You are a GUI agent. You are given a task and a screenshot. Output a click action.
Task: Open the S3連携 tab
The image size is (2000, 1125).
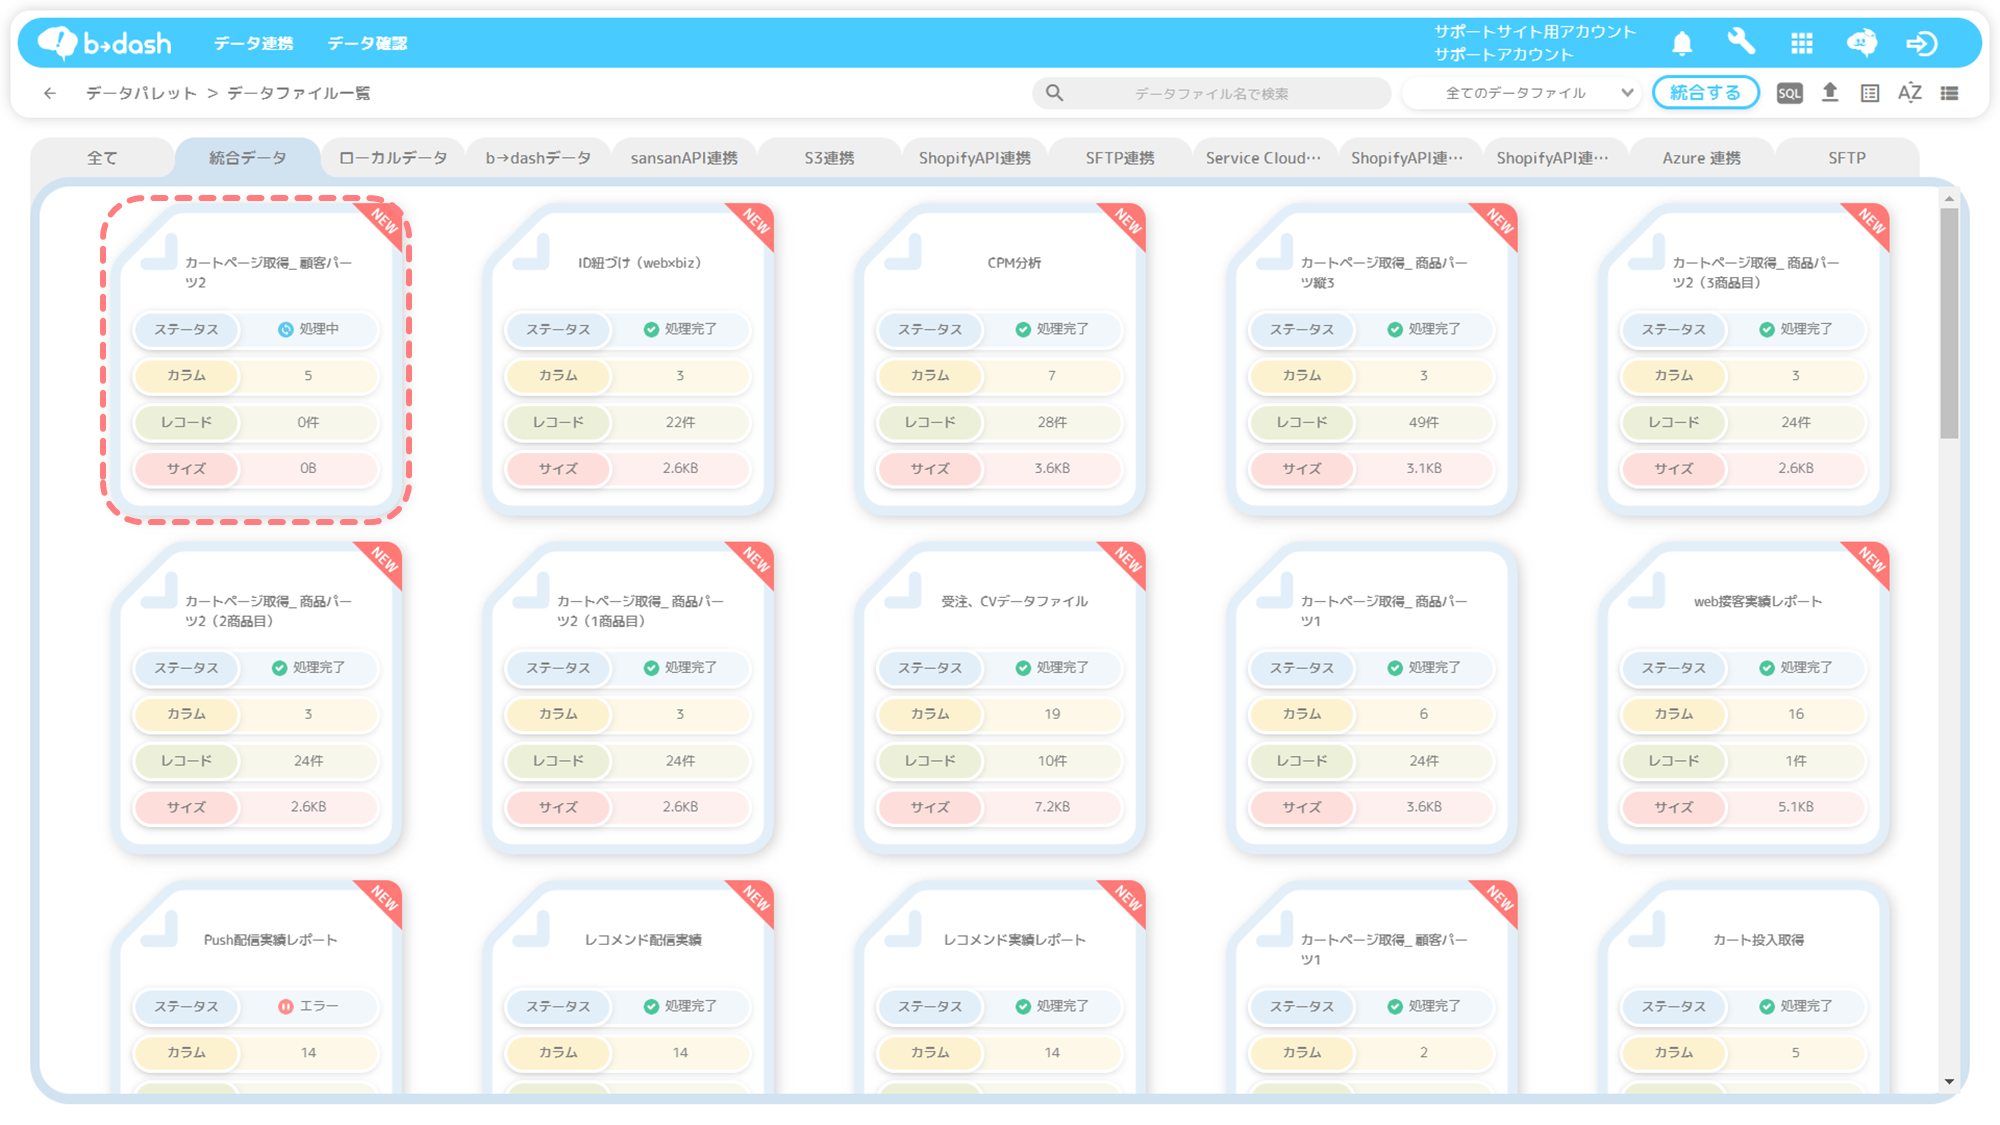(x=829, y=158)
